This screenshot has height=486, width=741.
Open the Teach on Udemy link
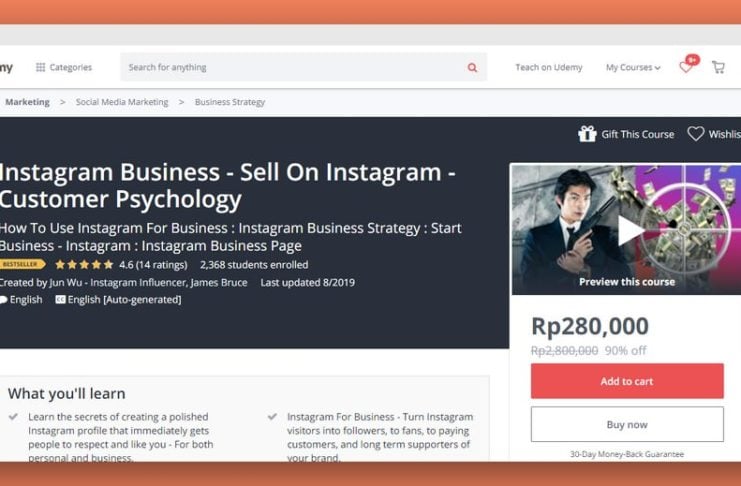[x=549, y=68]
